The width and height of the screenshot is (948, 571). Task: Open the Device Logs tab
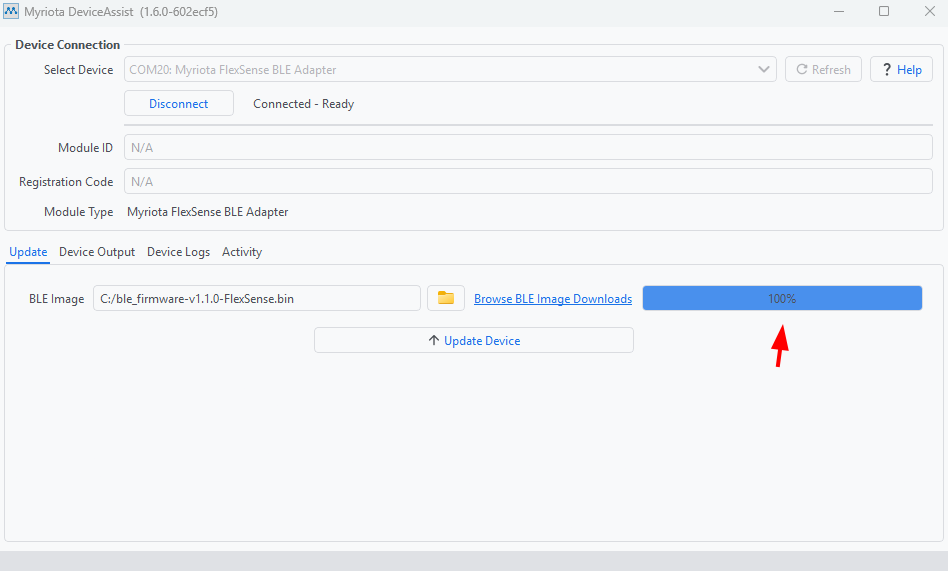coord(178,252)
